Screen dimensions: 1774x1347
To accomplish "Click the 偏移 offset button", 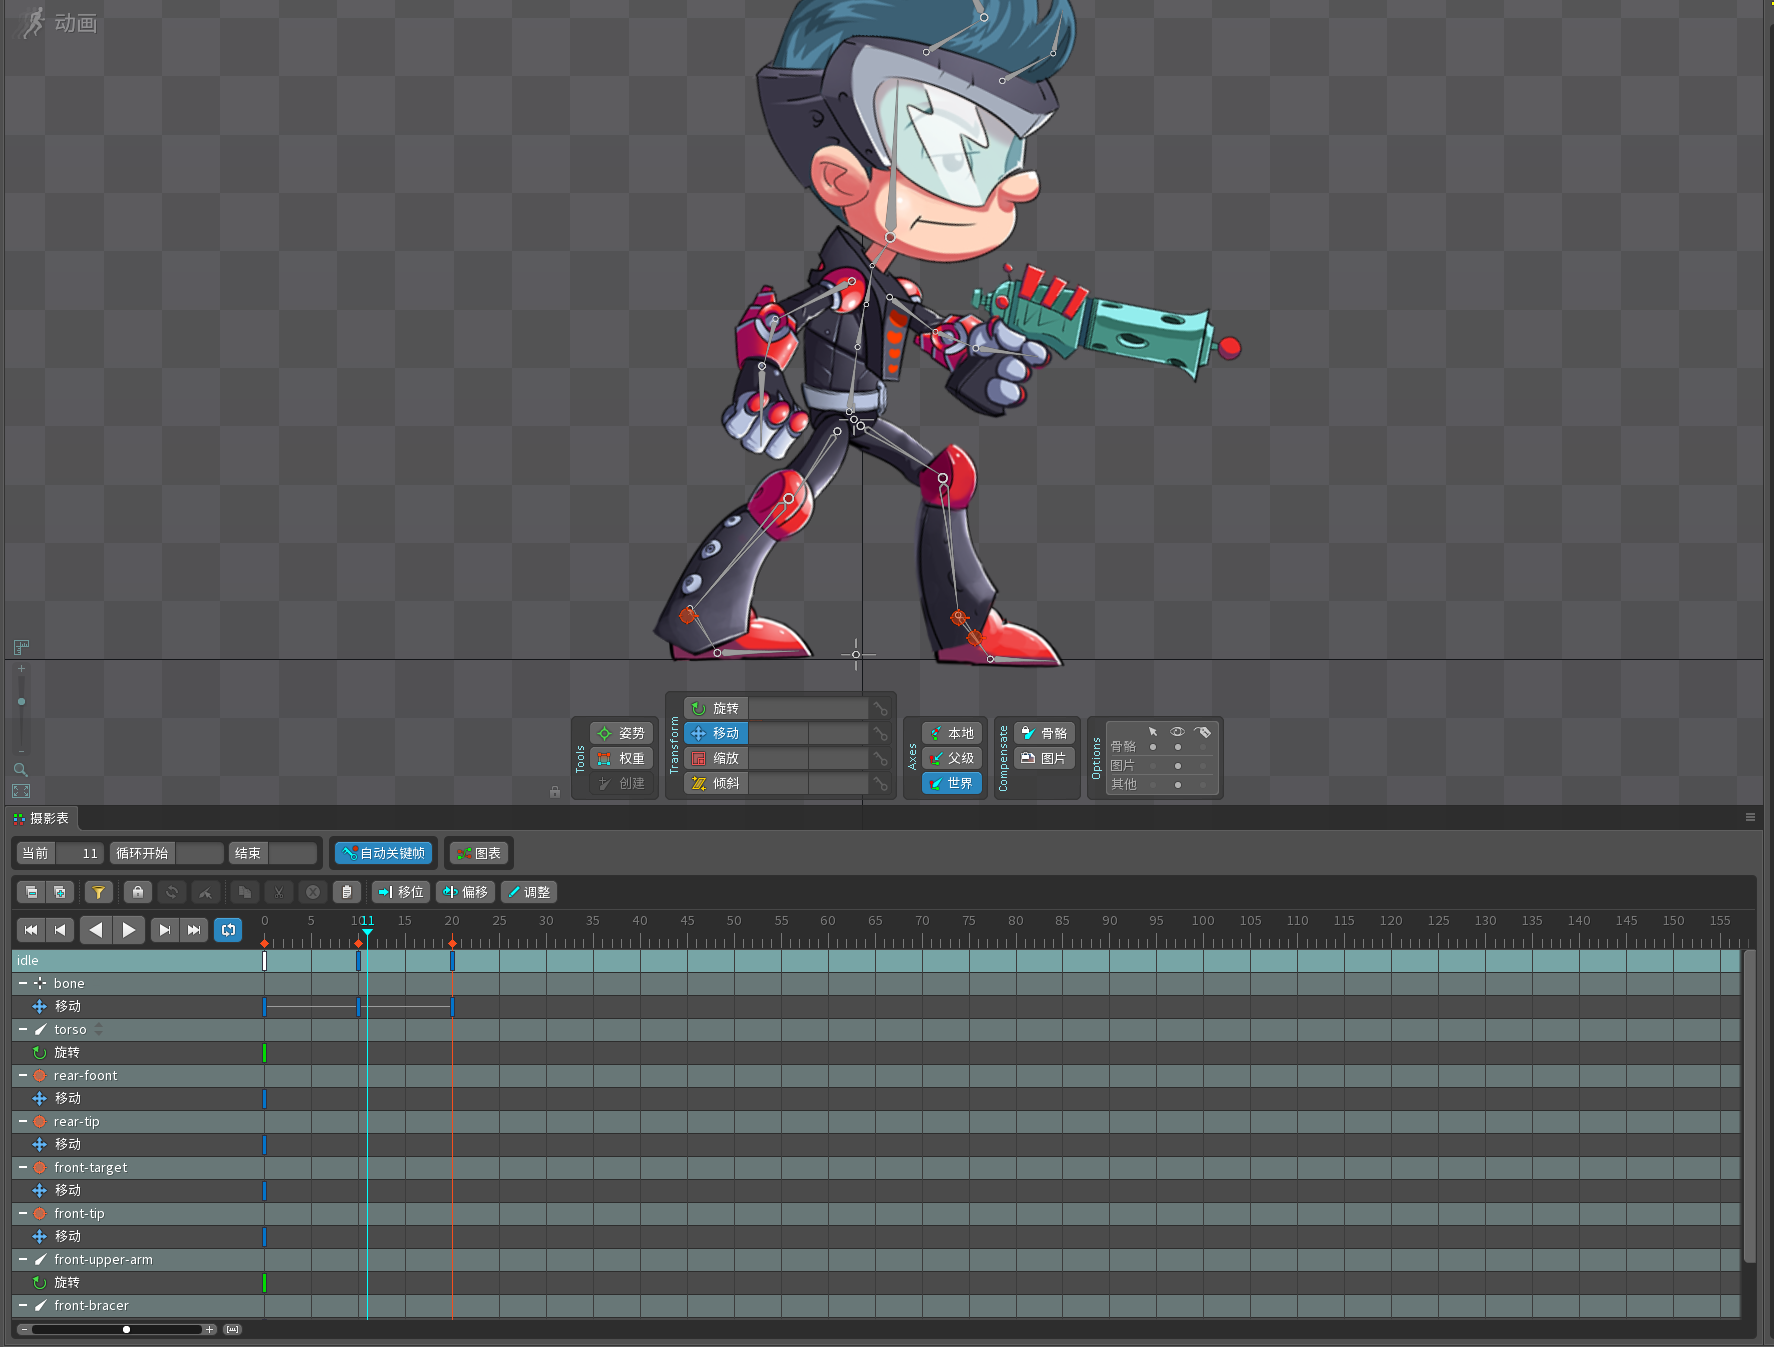I will click(x=465, y=892).
